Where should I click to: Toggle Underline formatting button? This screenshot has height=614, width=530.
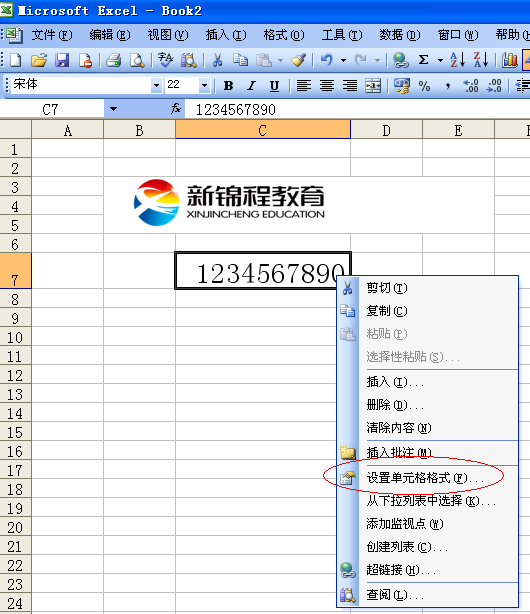coord(275,85)
